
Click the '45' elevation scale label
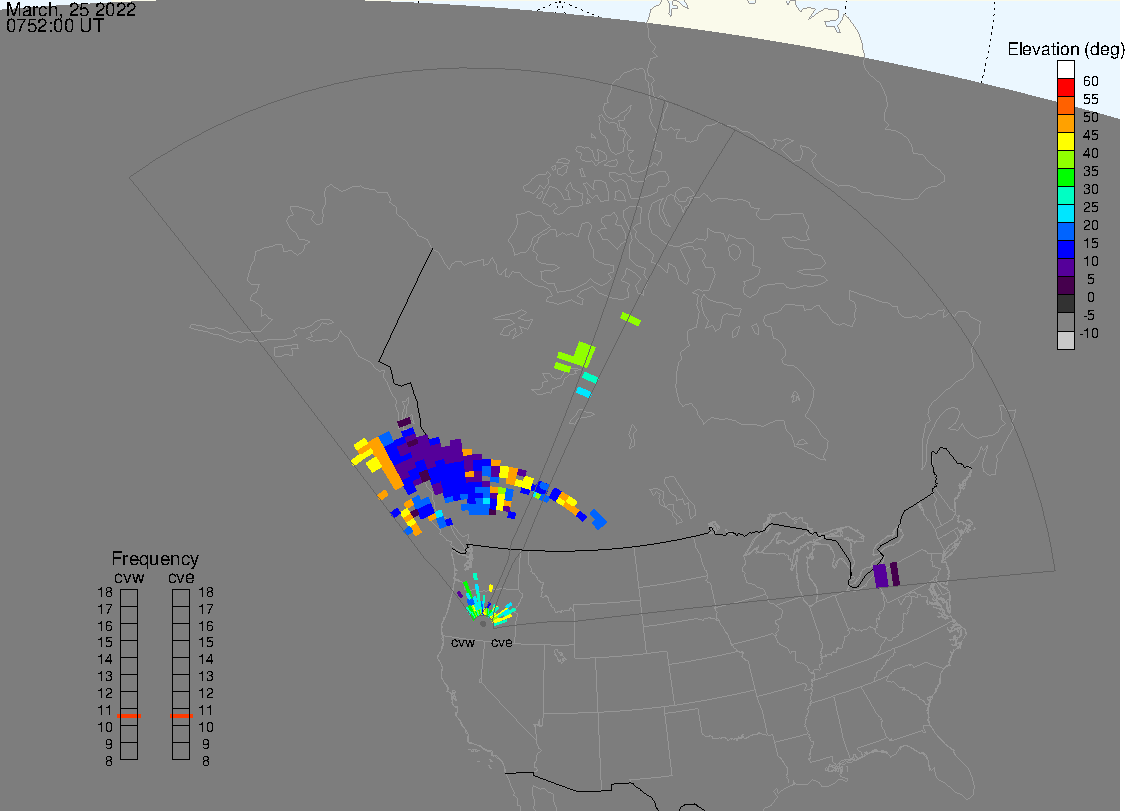point(1091,136)
